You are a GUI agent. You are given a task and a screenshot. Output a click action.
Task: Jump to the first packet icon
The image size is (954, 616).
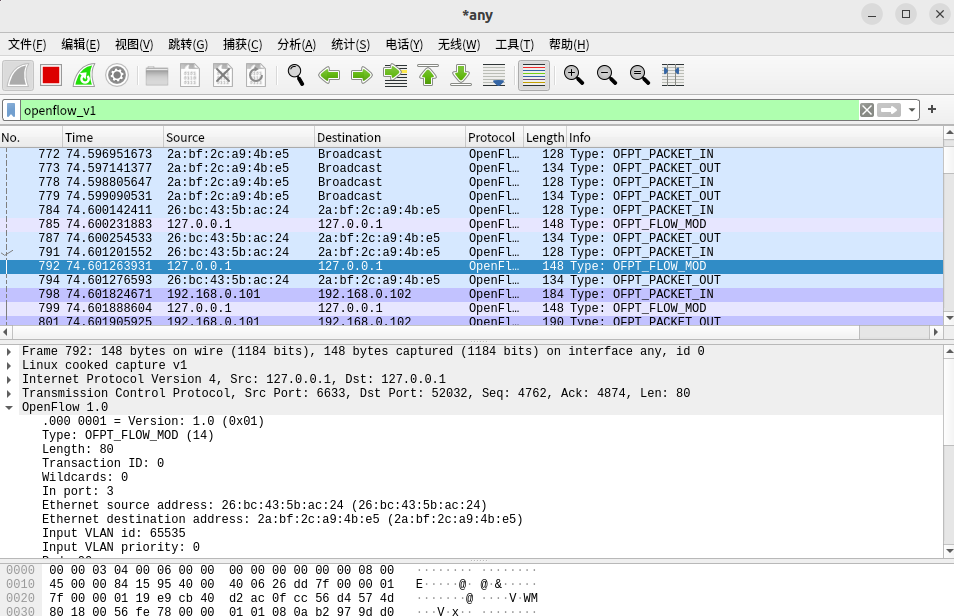[x=428, y=75]
